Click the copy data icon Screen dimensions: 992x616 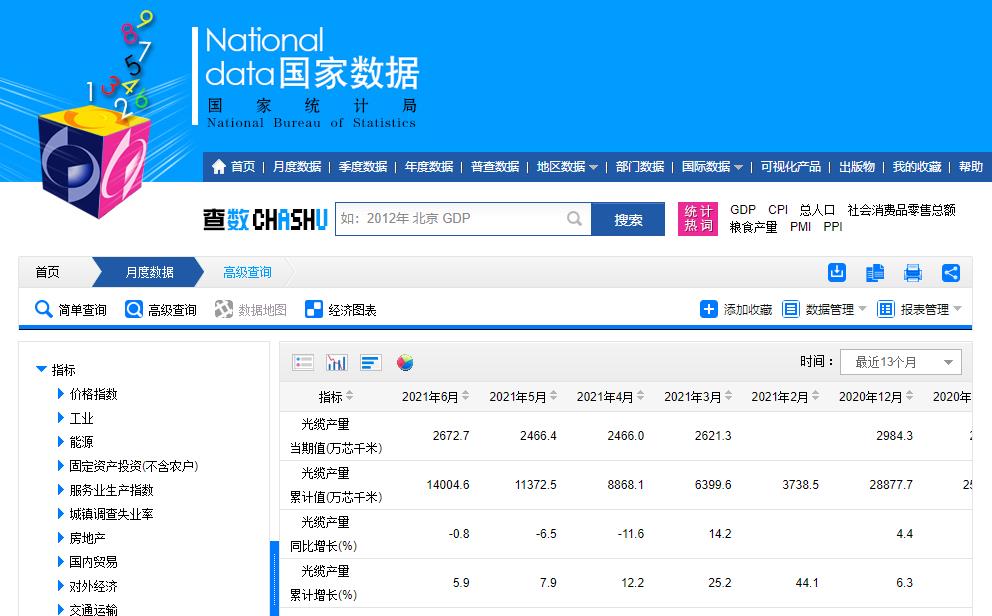[873, 272]
